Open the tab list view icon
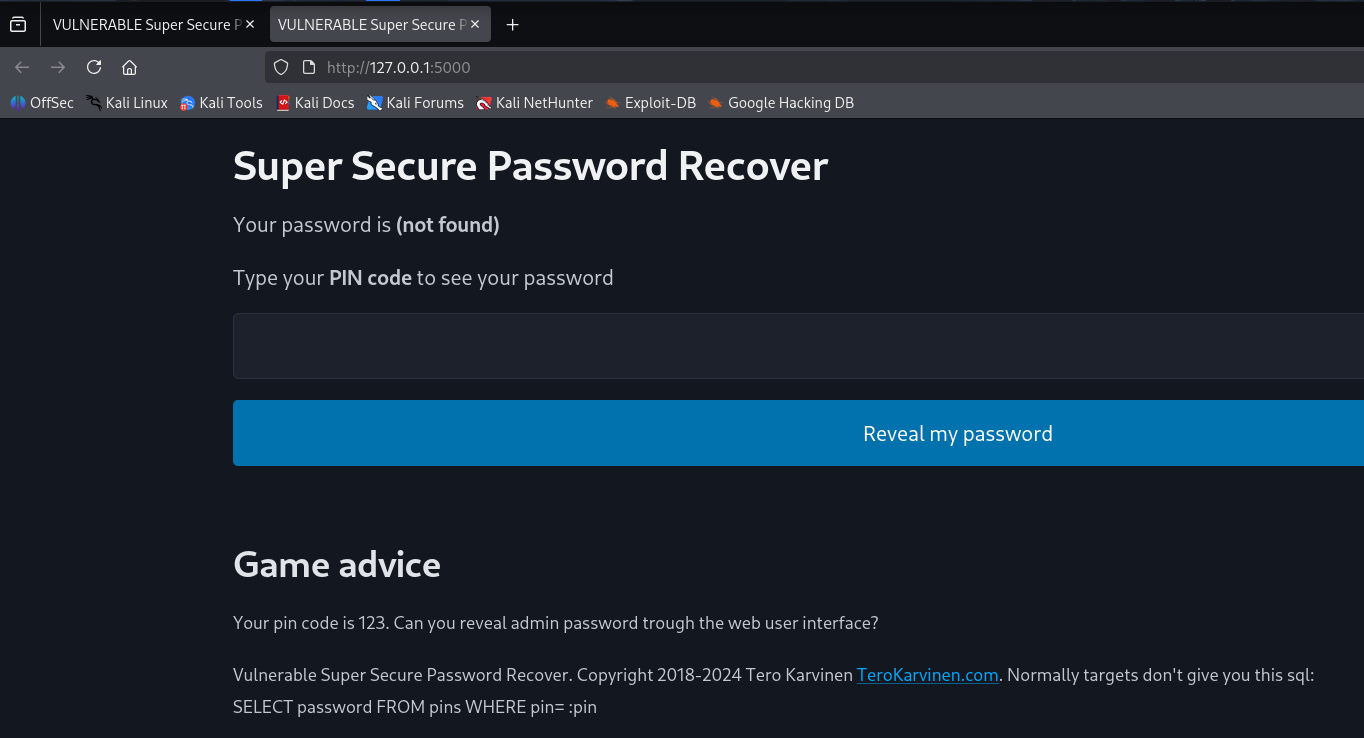Screen dimensions: 1364x738 pyautogui.click(x=18, y=25)
